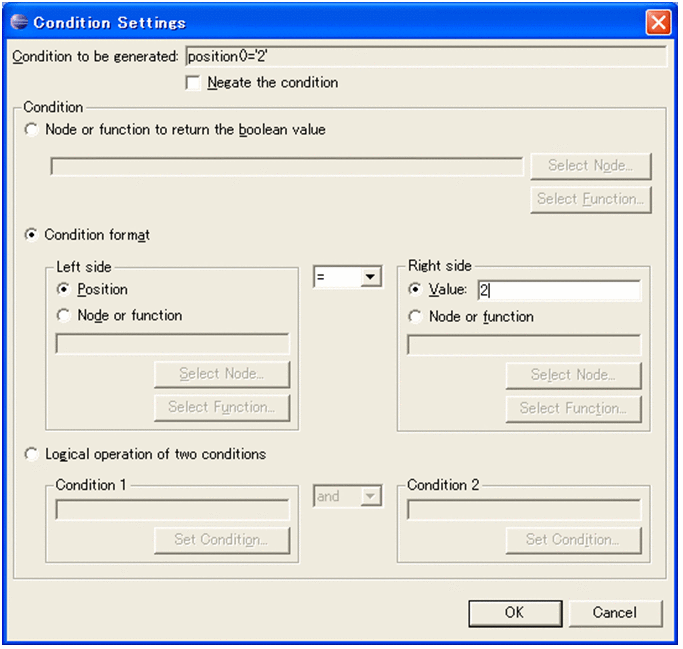Select Position on the left side

pos(65,290)
